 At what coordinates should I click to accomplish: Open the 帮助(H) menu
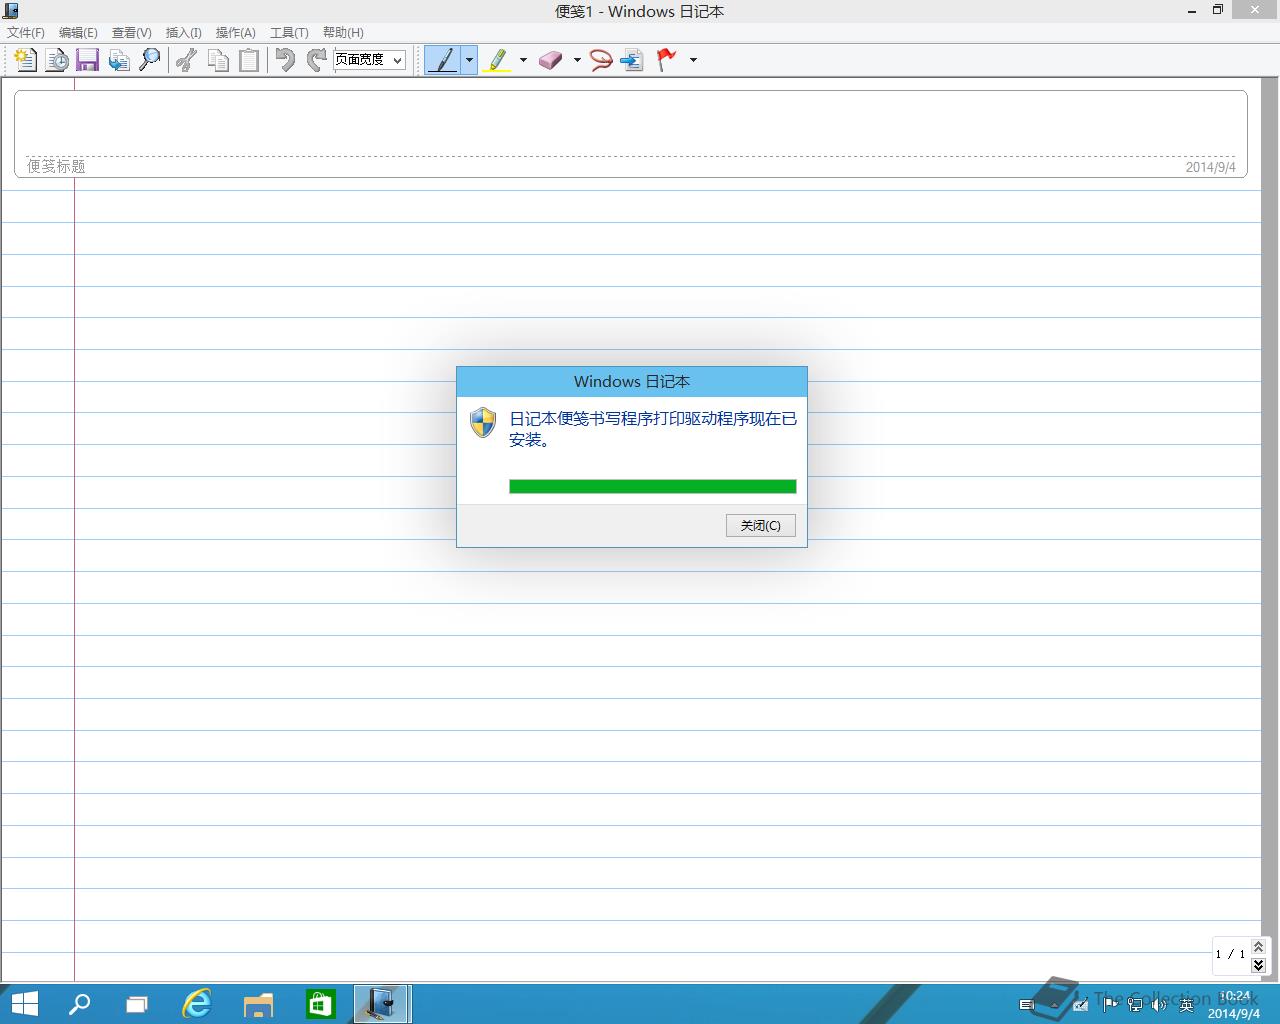pos(343,33)
